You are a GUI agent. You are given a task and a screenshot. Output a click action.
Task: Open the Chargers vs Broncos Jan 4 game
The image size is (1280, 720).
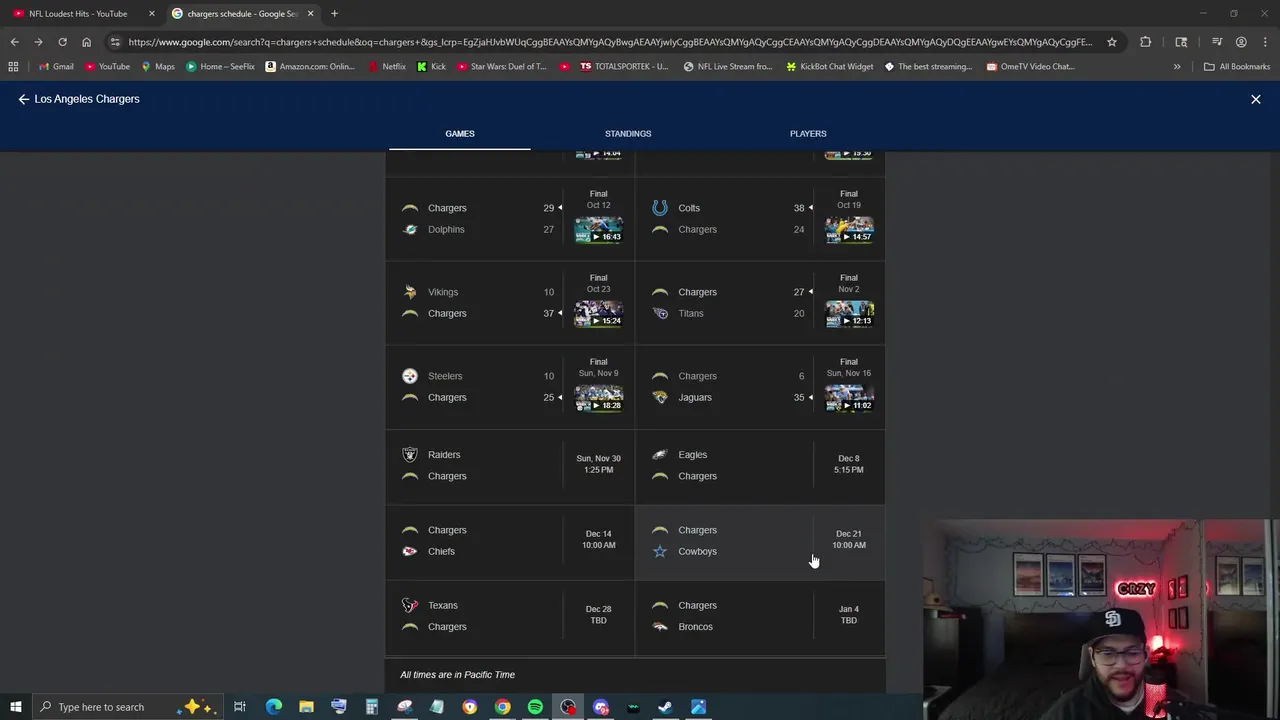760,616
